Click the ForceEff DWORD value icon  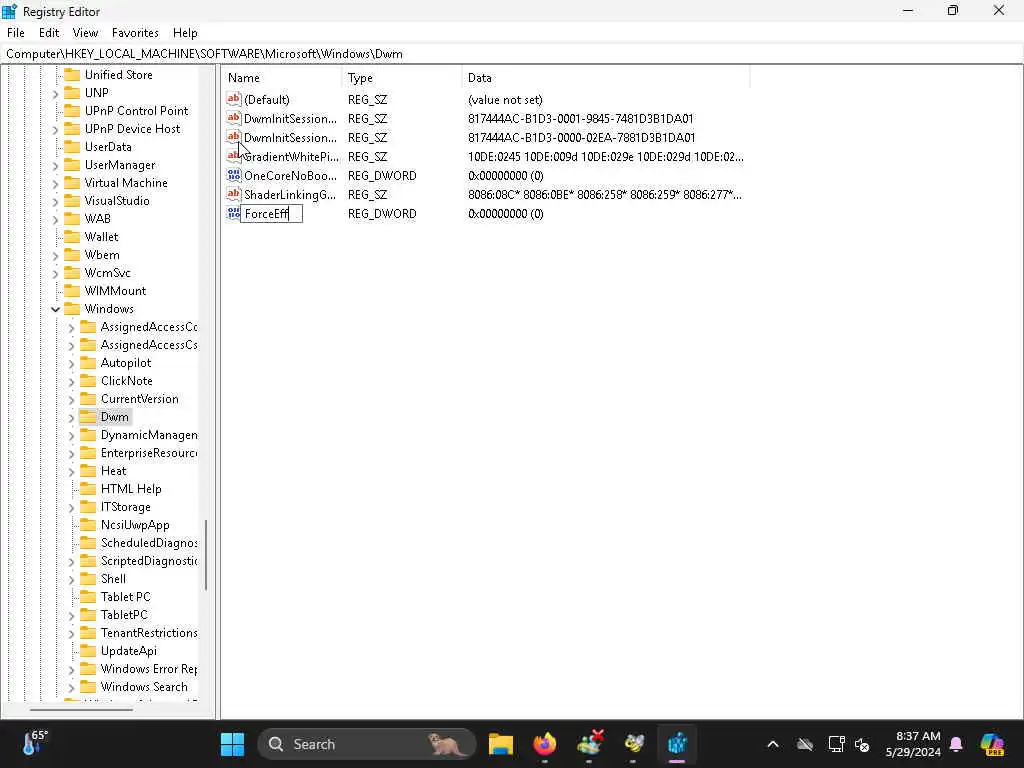[233, 214]
